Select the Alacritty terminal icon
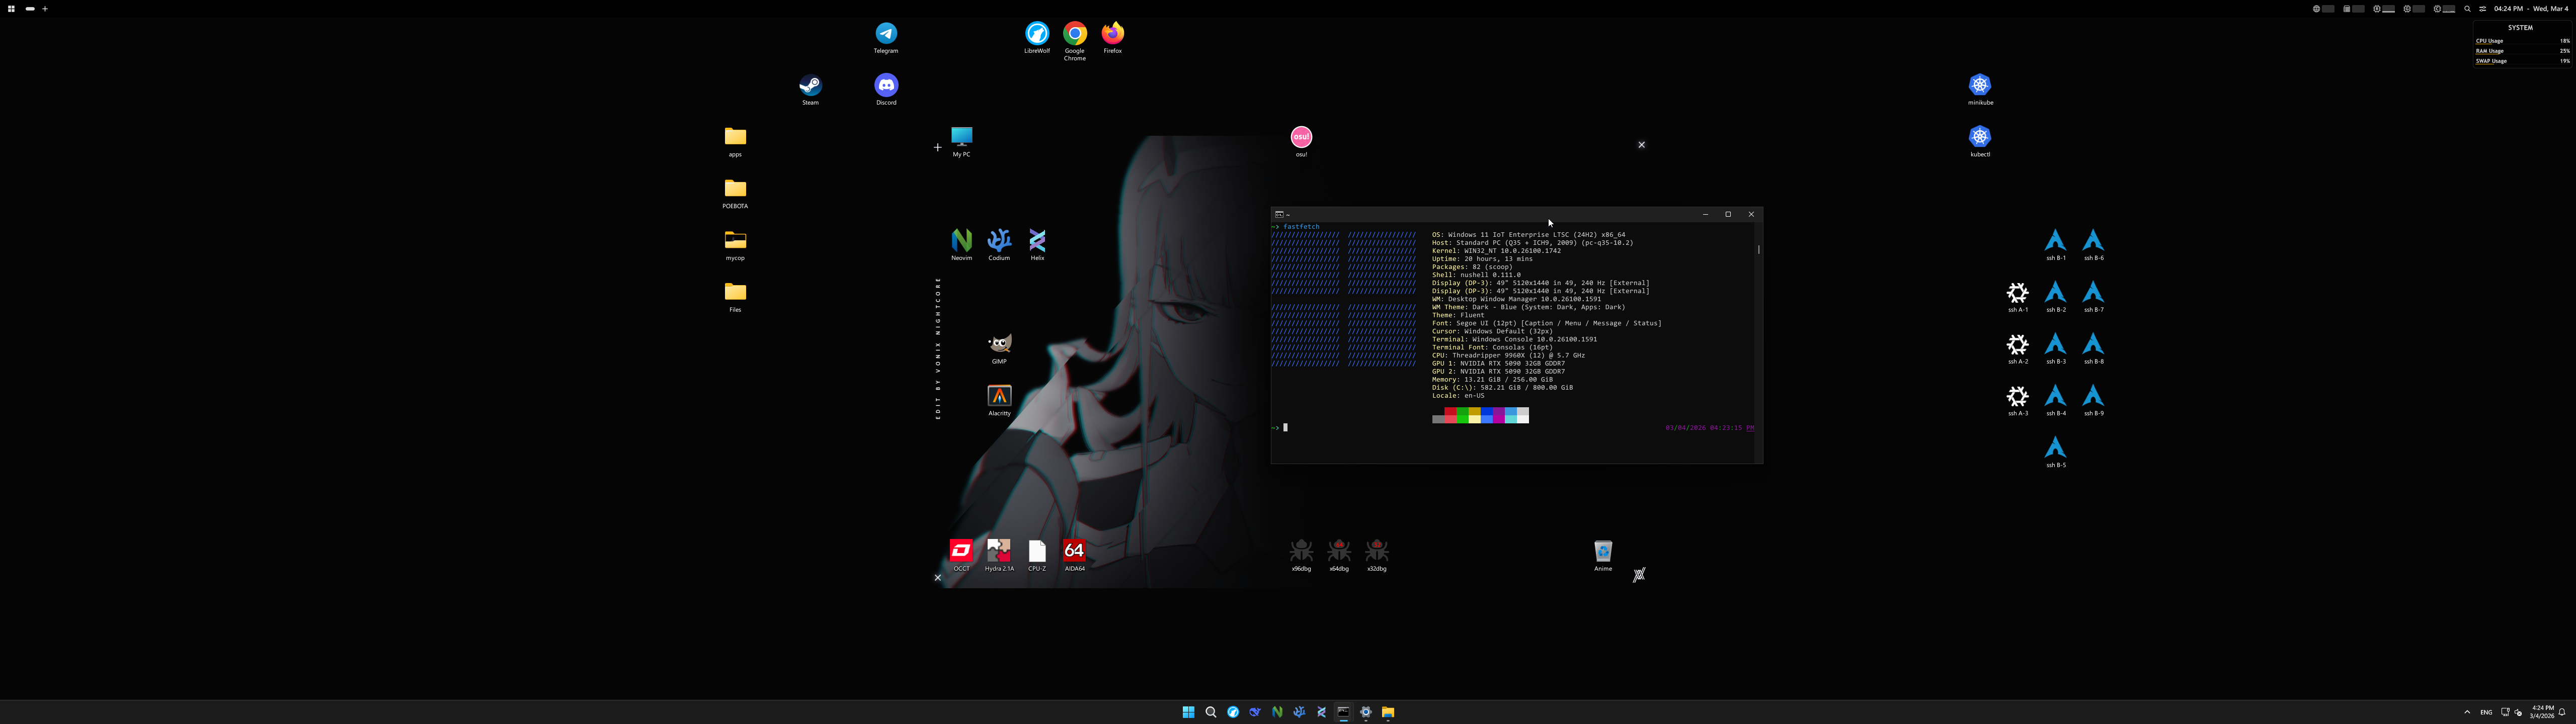Screen dimensions: 2576x724 tap(999, 396)
